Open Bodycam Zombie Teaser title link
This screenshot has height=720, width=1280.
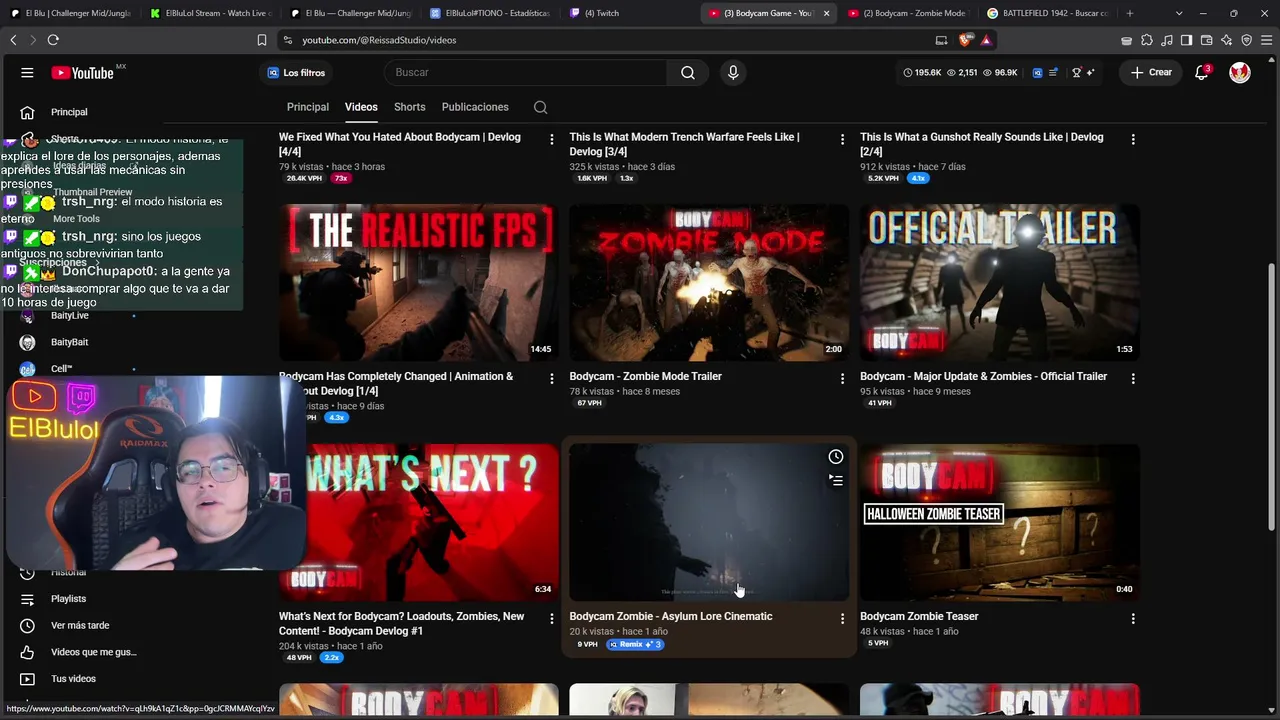(x=918, y=616)
